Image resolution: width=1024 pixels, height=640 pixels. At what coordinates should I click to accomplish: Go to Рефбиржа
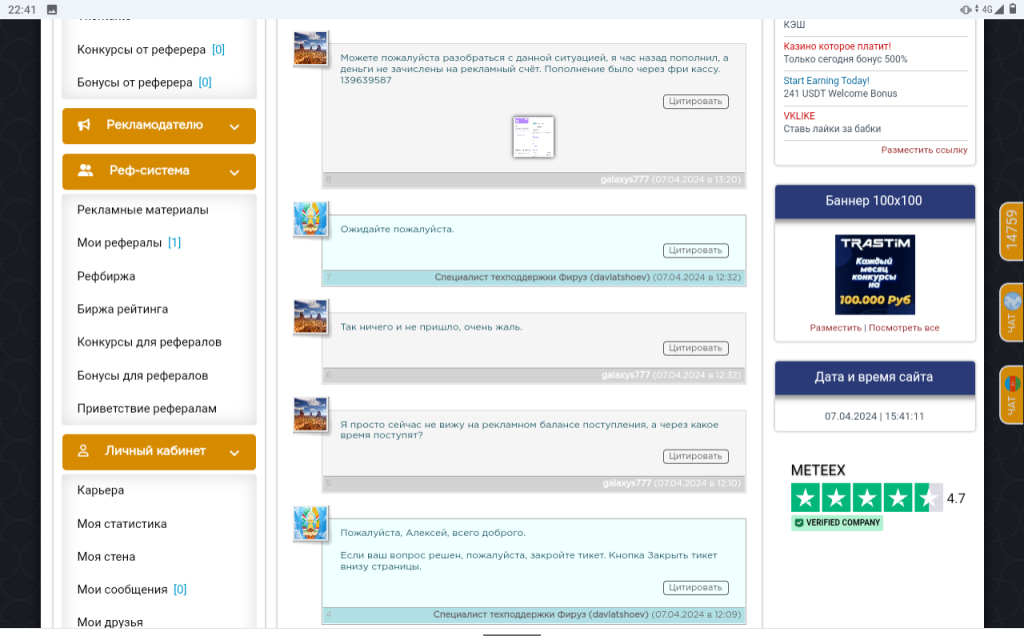[x=106, y=276]
